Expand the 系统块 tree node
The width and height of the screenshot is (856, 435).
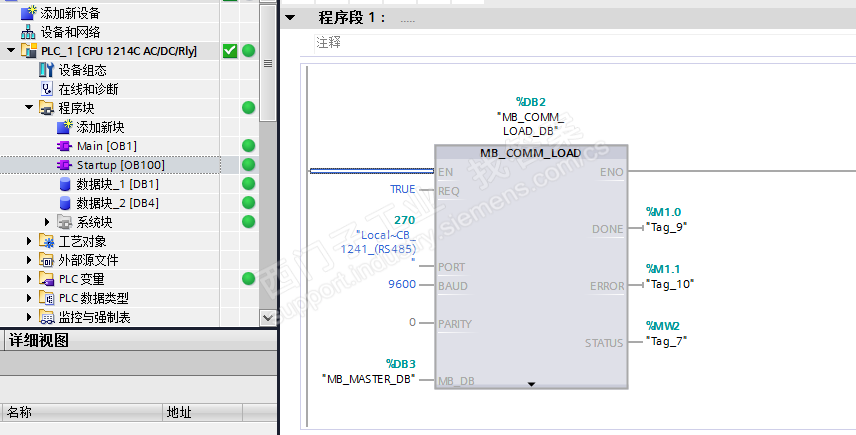[x=47, y=222]
